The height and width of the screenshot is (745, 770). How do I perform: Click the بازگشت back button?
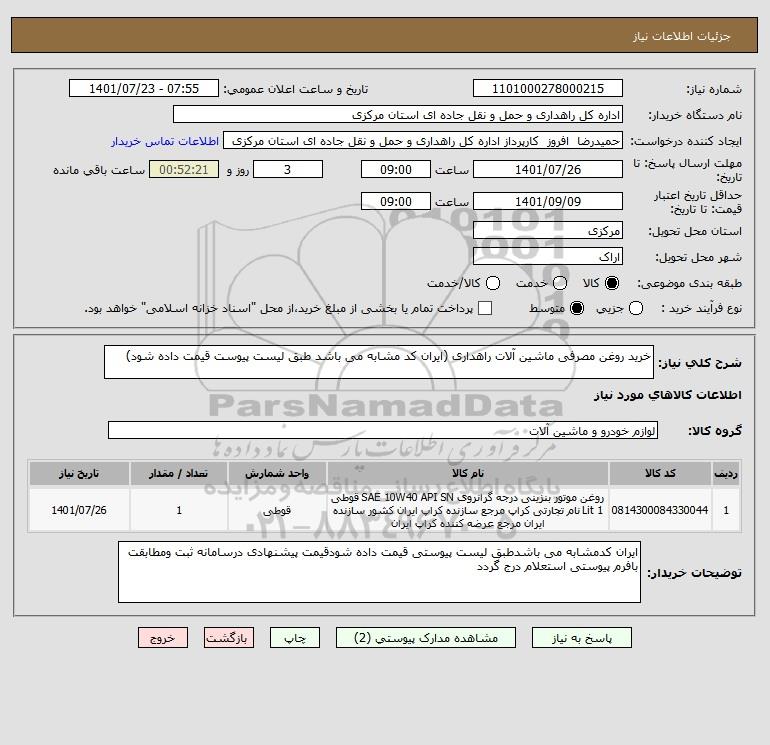tap(229, 637)
